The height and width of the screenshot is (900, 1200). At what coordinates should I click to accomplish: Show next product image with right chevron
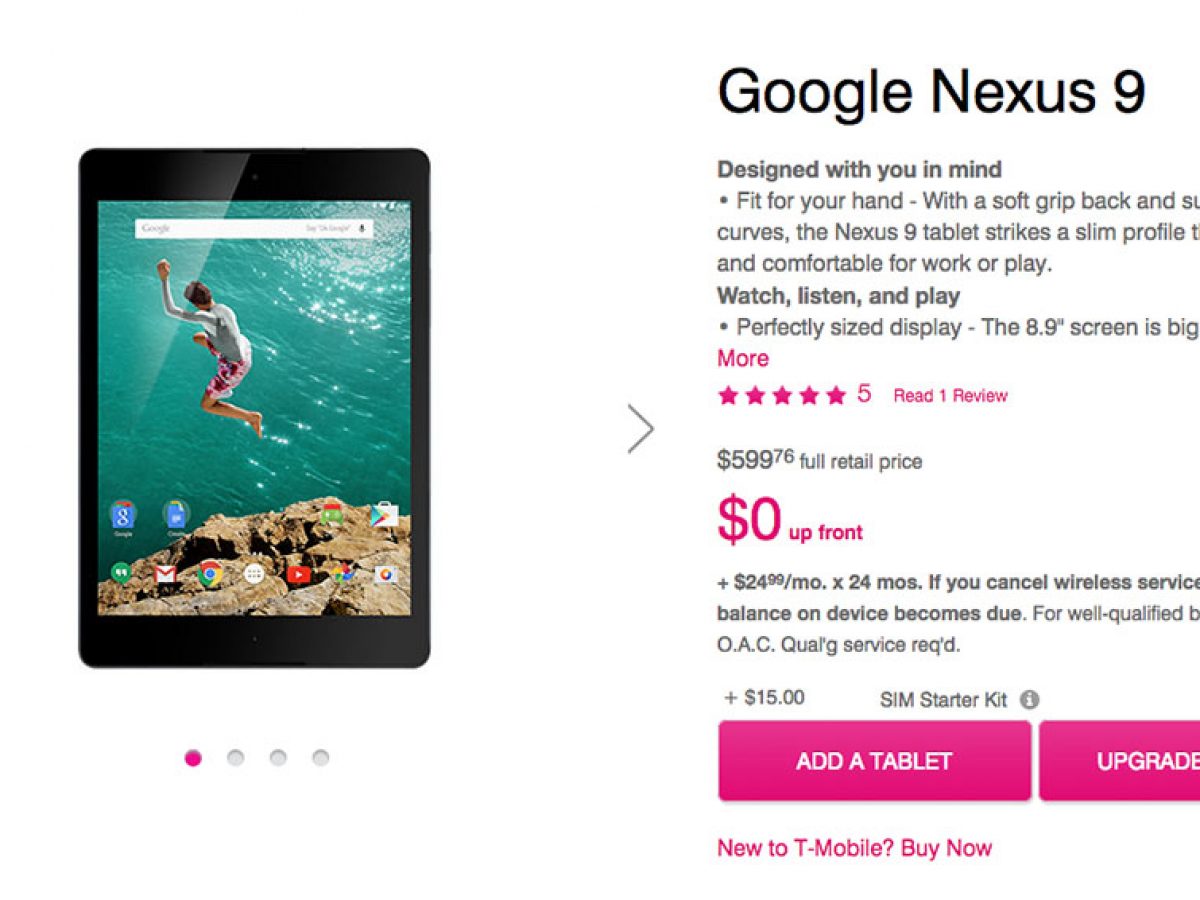tap(641, 428)
